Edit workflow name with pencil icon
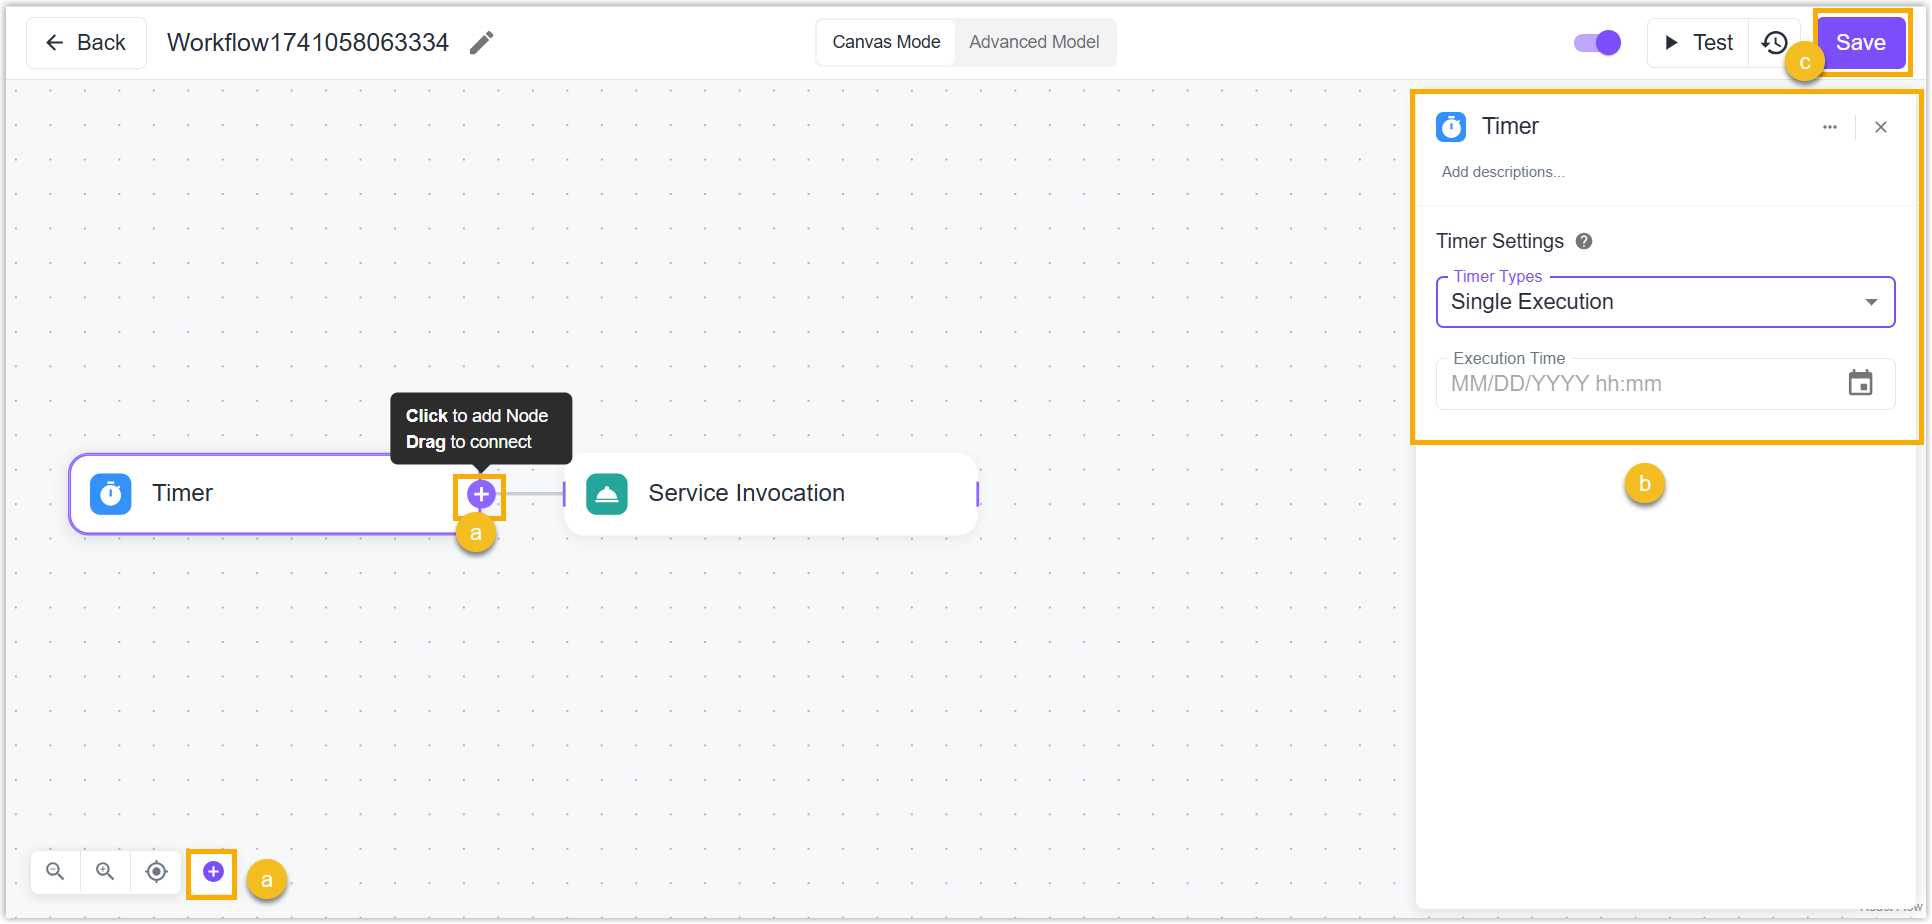The image size is (1932, 924). (x=481, y=42)
